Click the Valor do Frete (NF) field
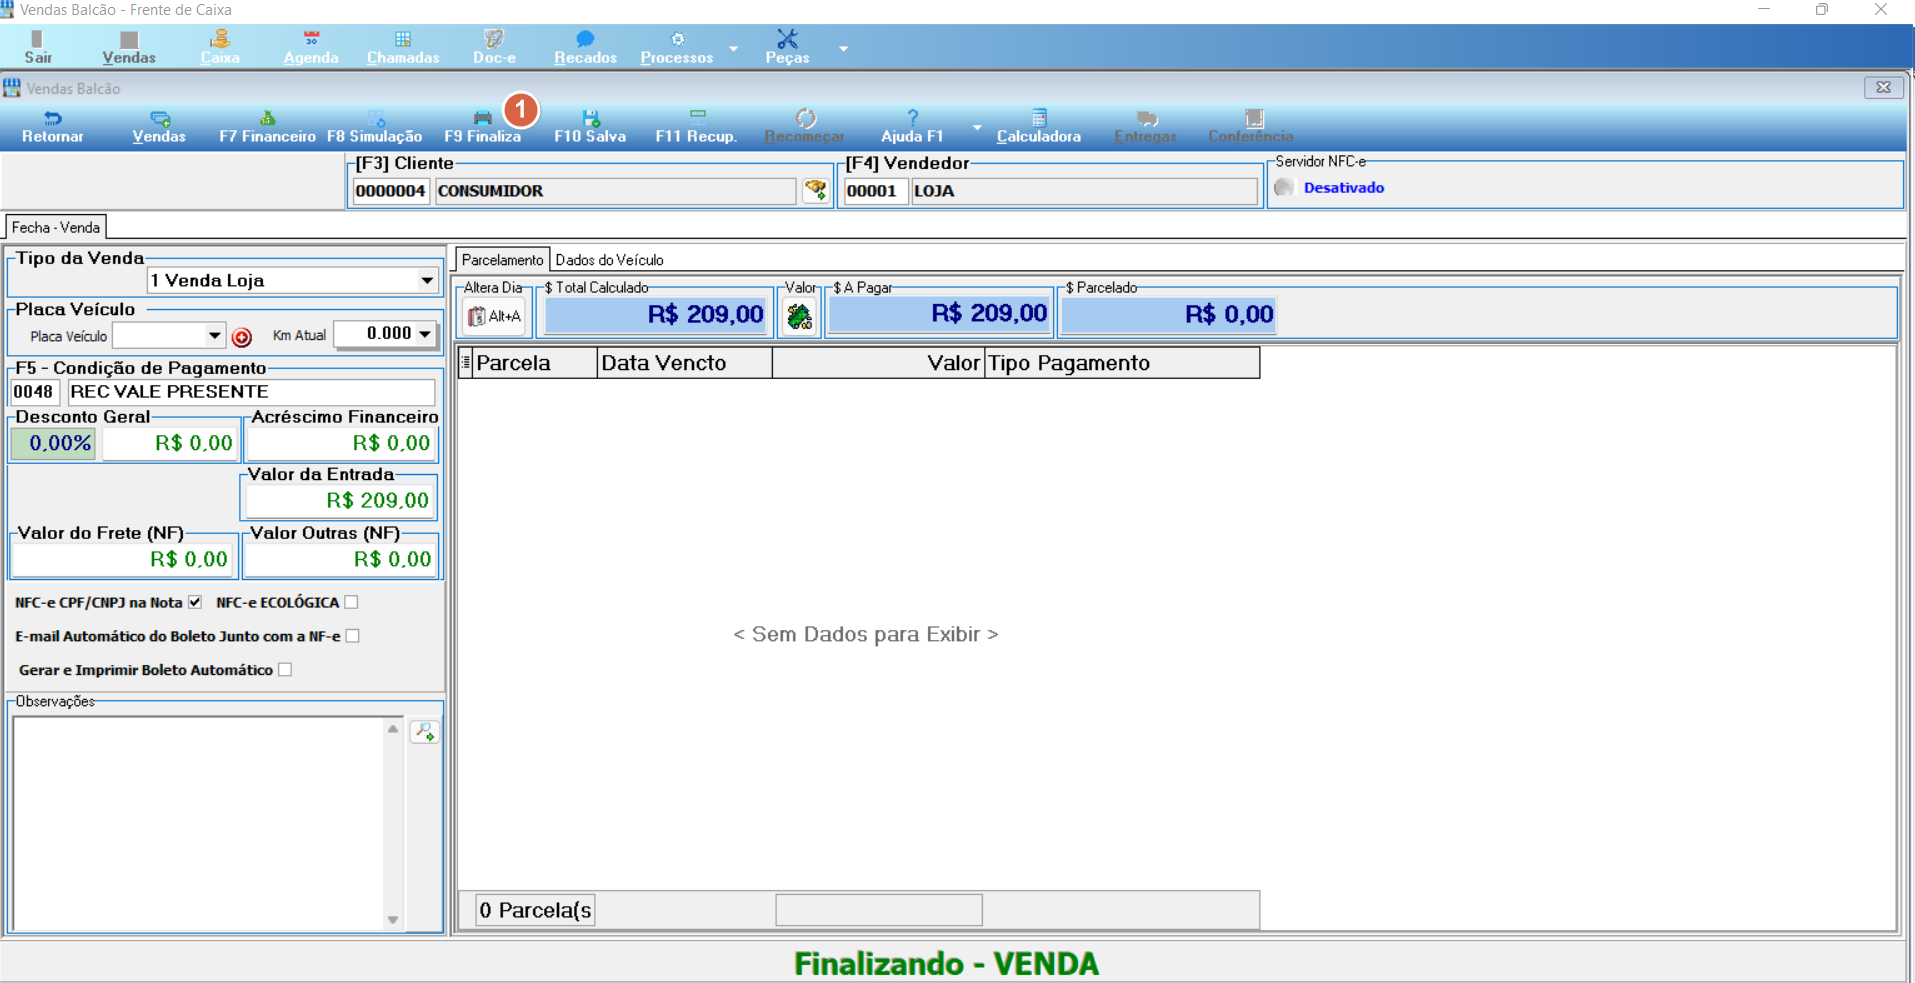 (x=122, y=559)
